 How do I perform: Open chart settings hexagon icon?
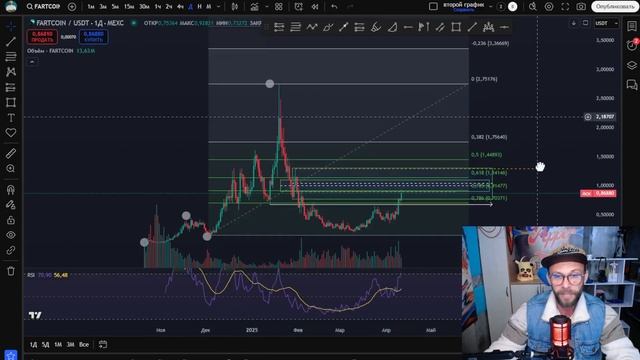(549, 7)
